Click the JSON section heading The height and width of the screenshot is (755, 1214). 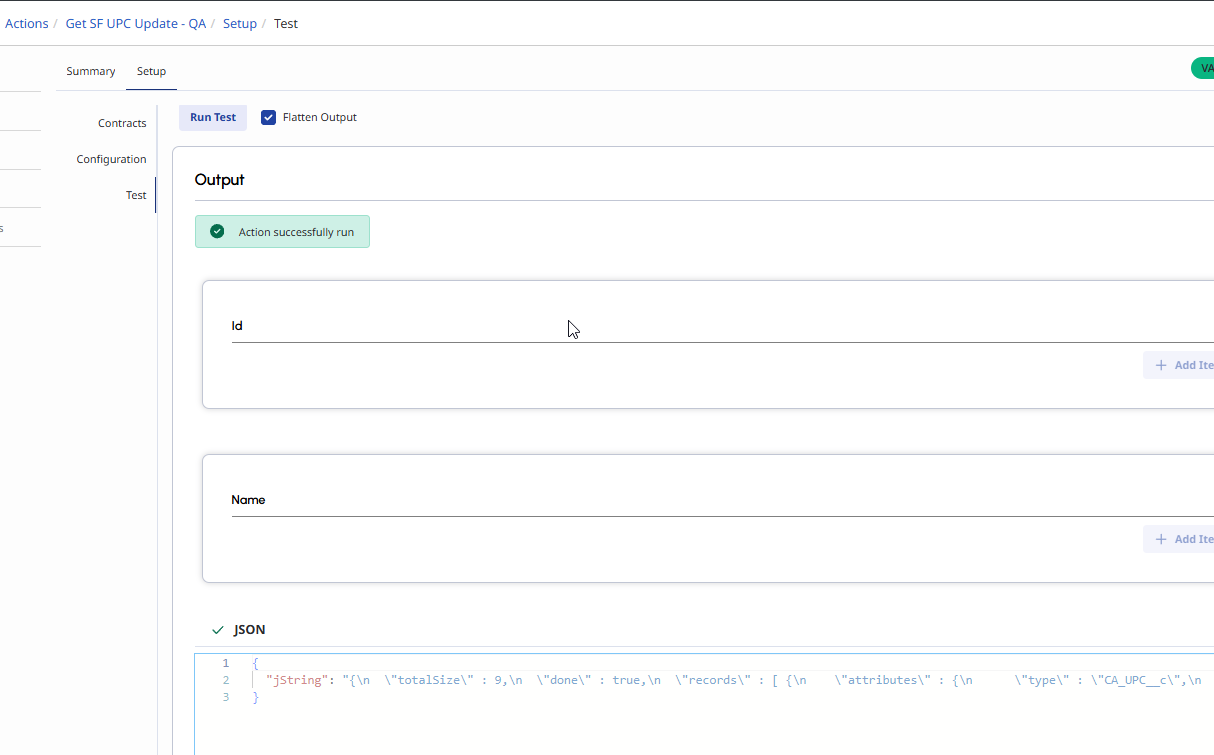(249, 630)
